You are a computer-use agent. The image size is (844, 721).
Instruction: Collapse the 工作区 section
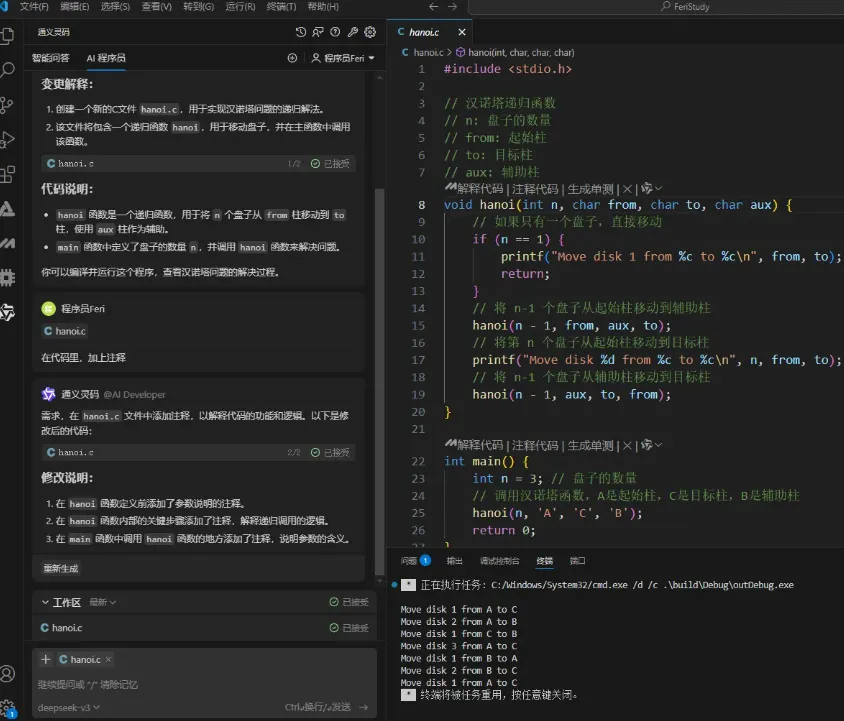click(45, 602)
